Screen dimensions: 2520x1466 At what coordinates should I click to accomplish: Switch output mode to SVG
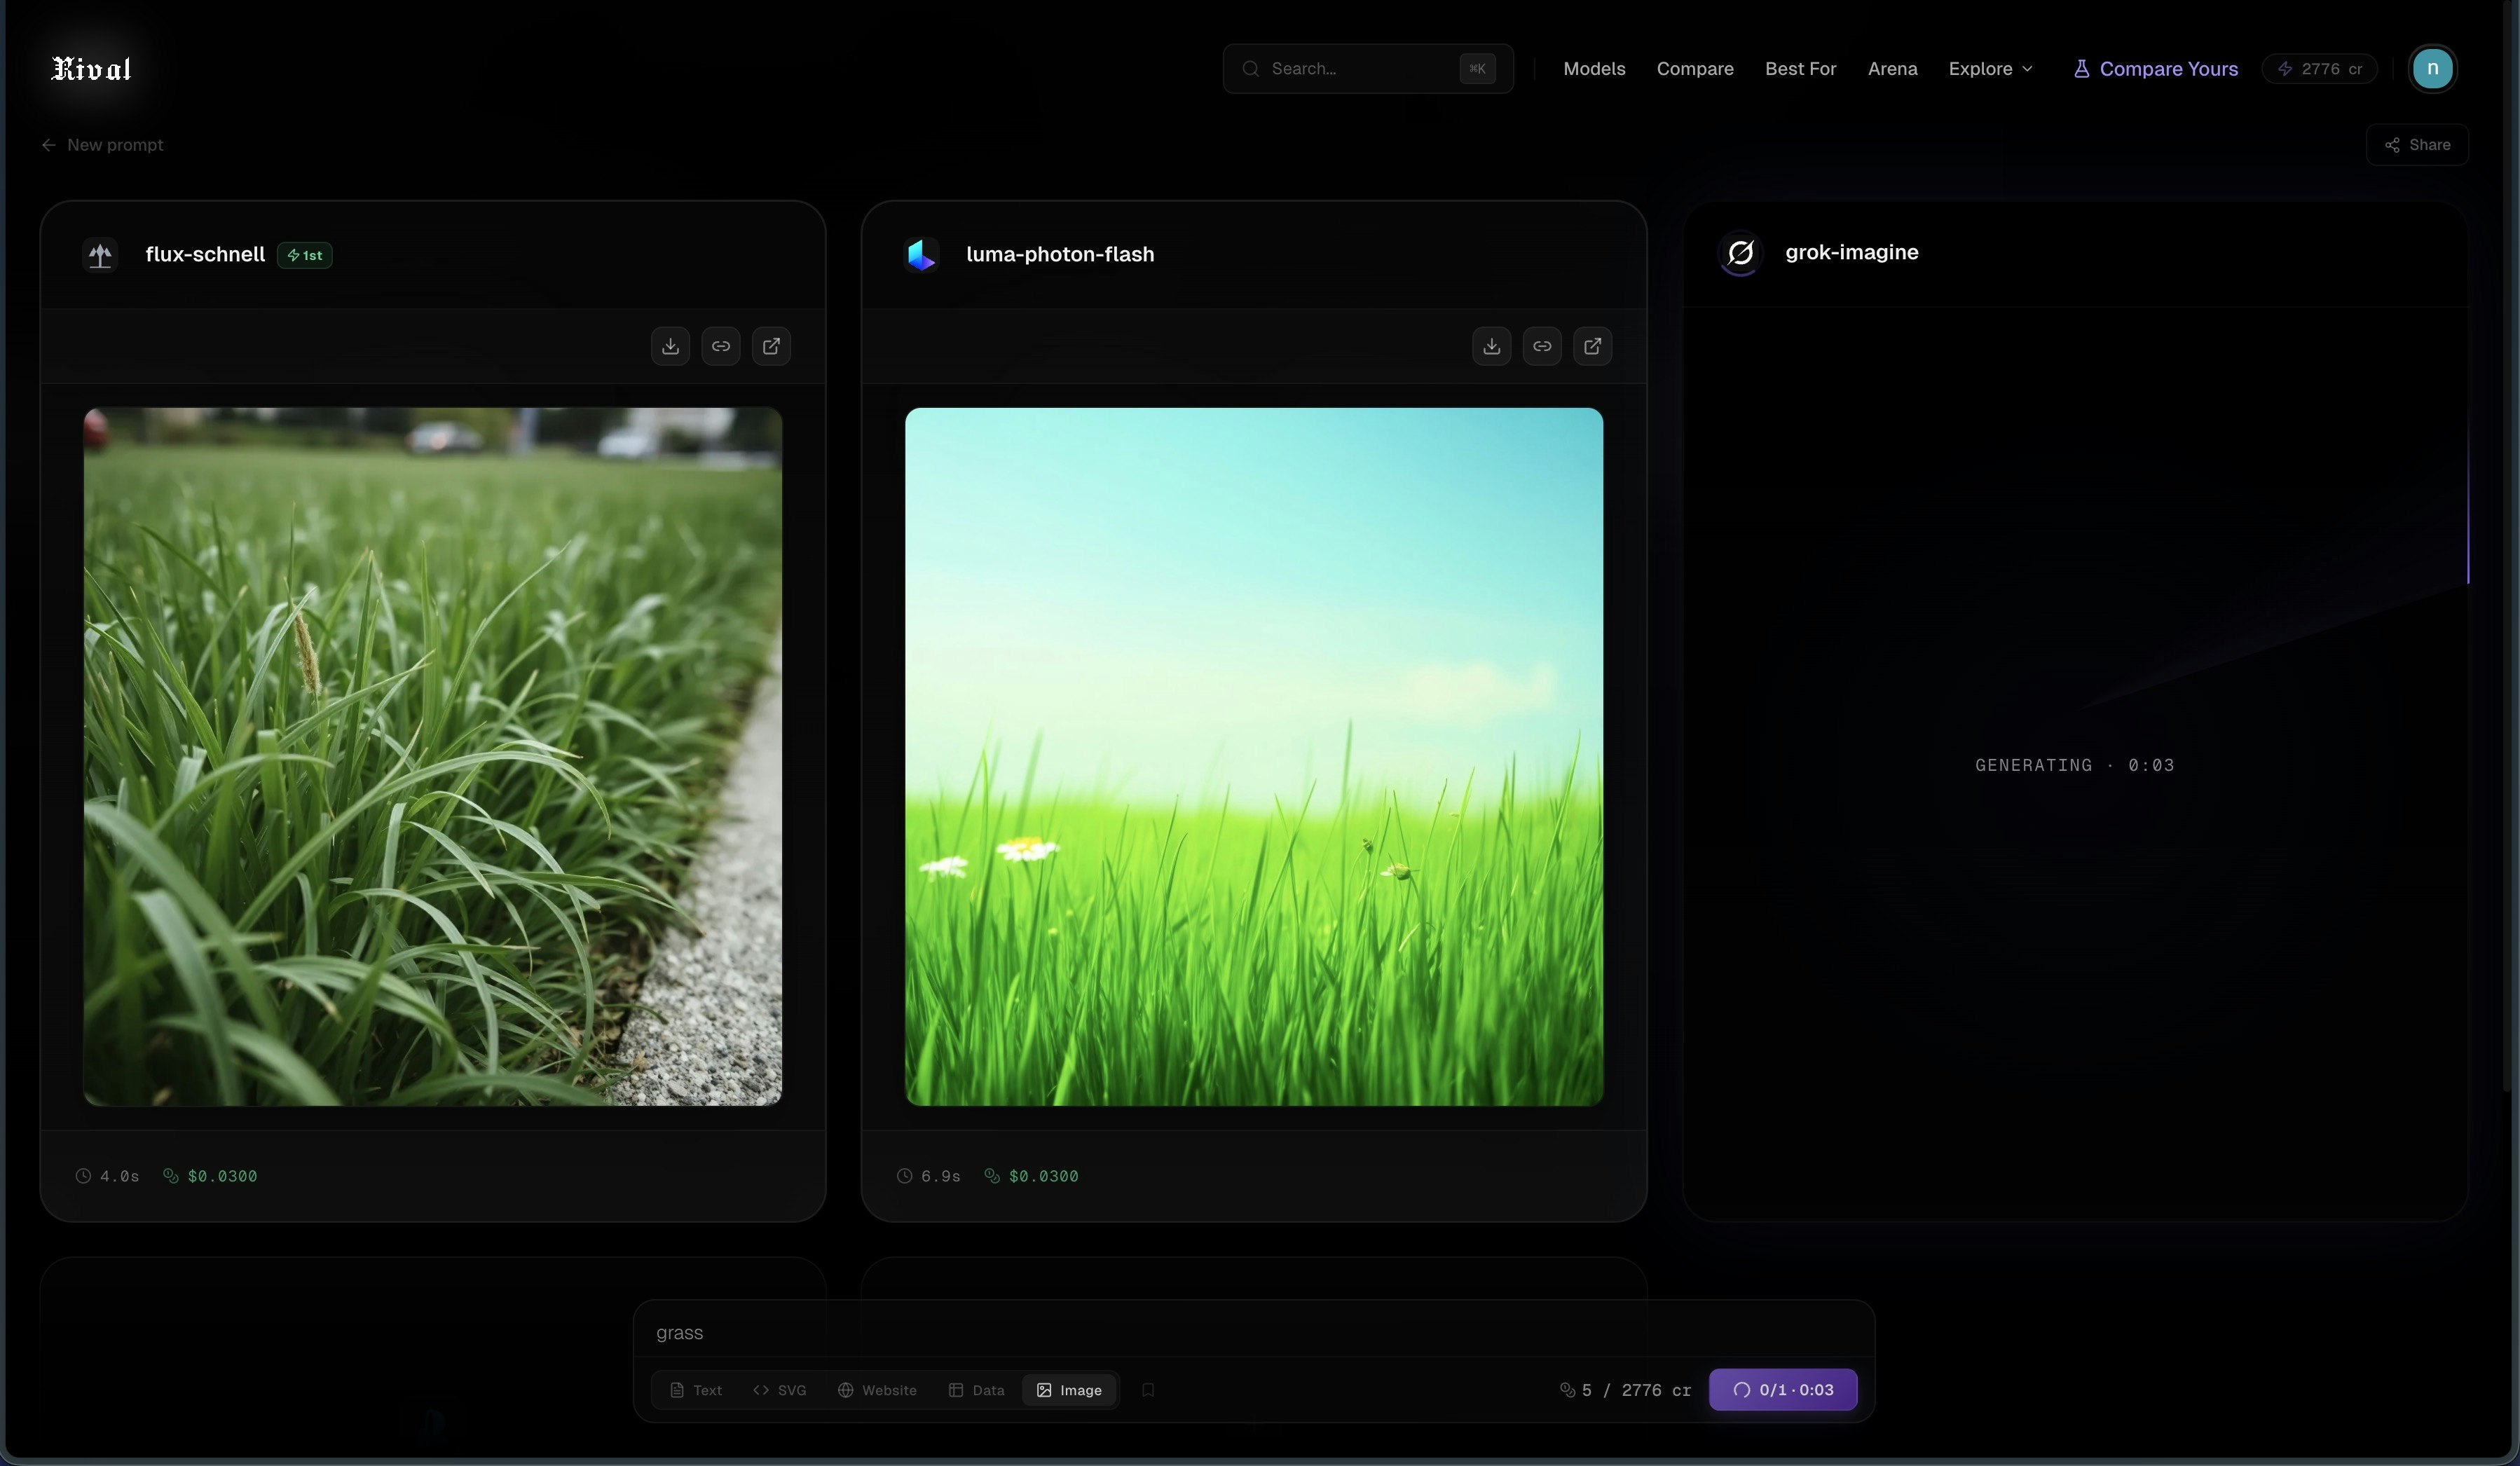point(780,1390)
